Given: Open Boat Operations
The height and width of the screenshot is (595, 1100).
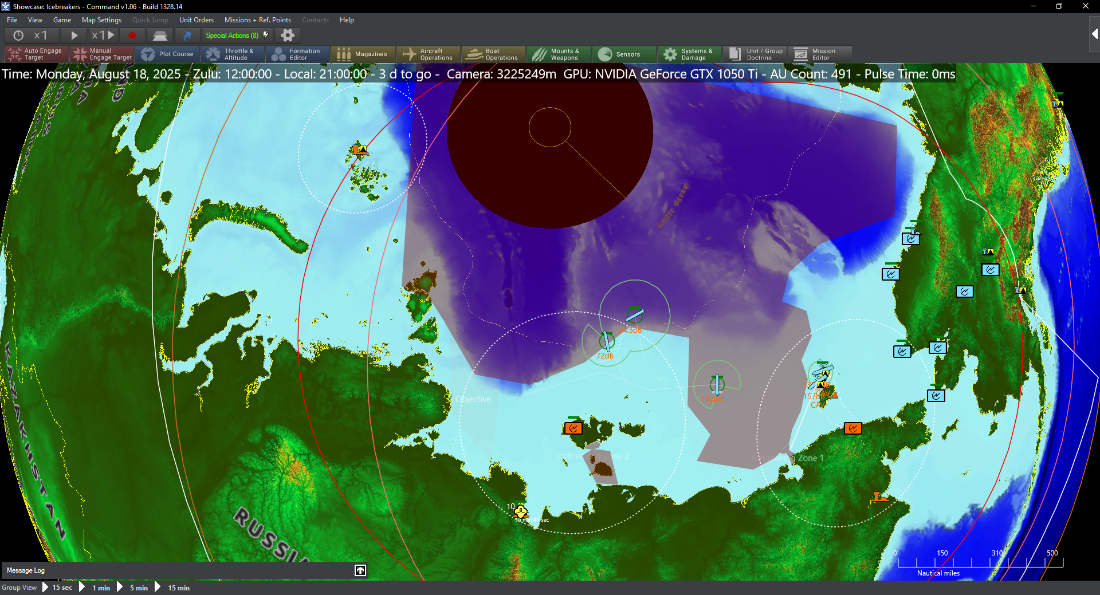Looking at the screenshot, I should [493, 54].
